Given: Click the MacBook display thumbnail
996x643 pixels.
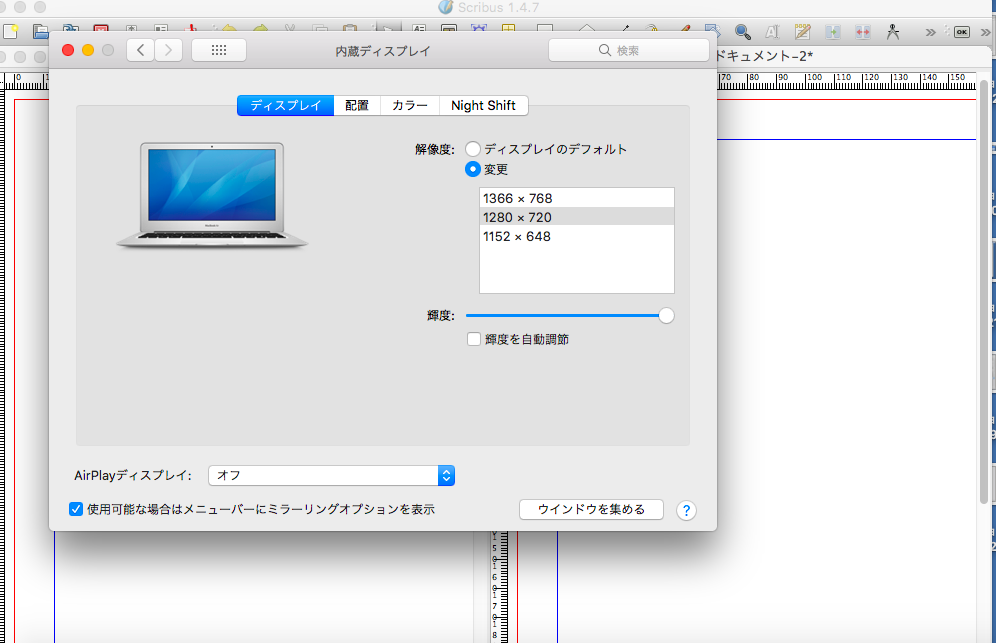Looking at the screenshot, I should click(212, 195).
